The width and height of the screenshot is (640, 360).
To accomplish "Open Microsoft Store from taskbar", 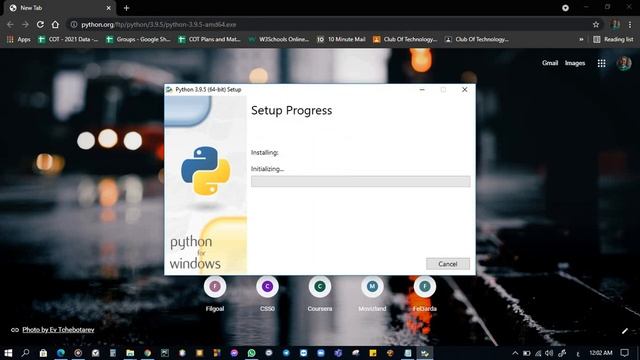I will pyautogui.click(x=43, y=353).
